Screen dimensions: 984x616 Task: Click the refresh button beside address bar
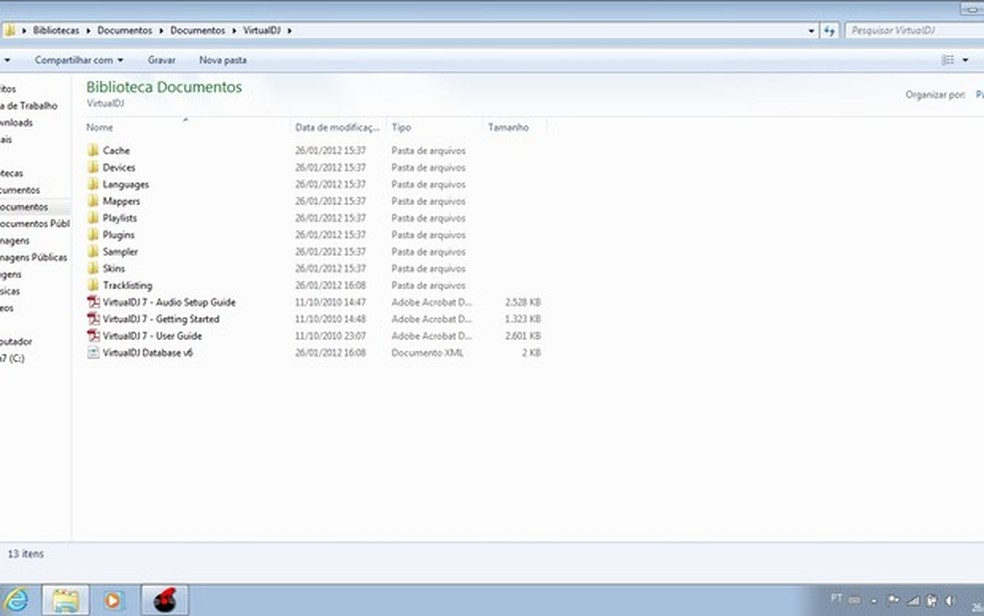(x=830, y=30)
